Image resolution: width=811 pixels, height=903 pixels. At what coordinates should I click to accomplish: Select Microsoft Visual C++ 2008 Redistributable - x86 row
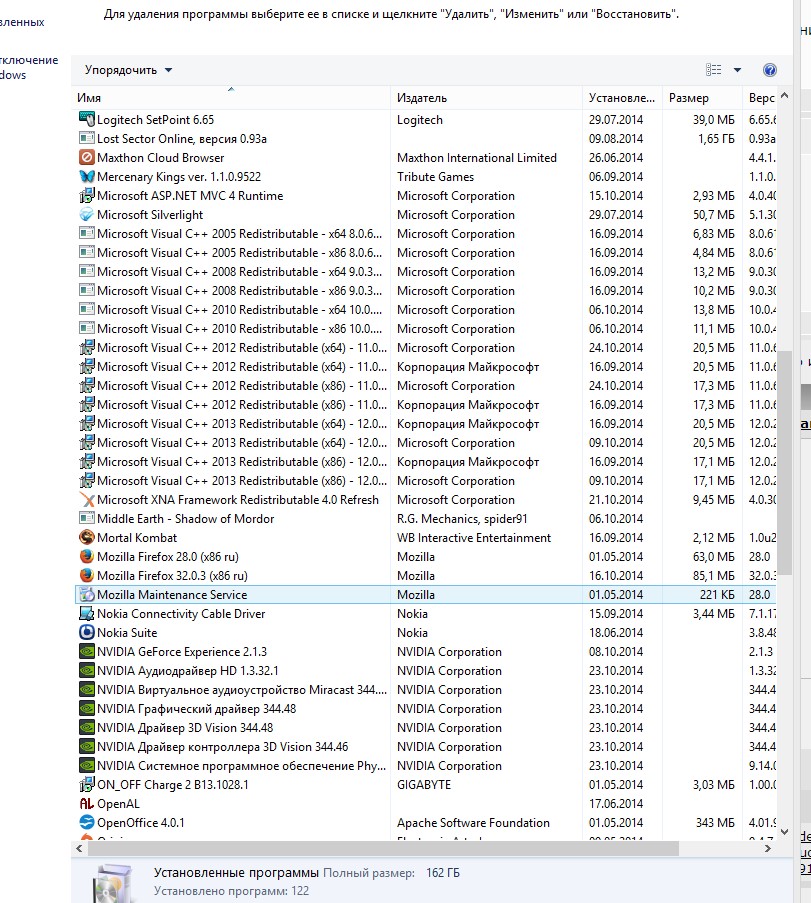tap(426, 290)
